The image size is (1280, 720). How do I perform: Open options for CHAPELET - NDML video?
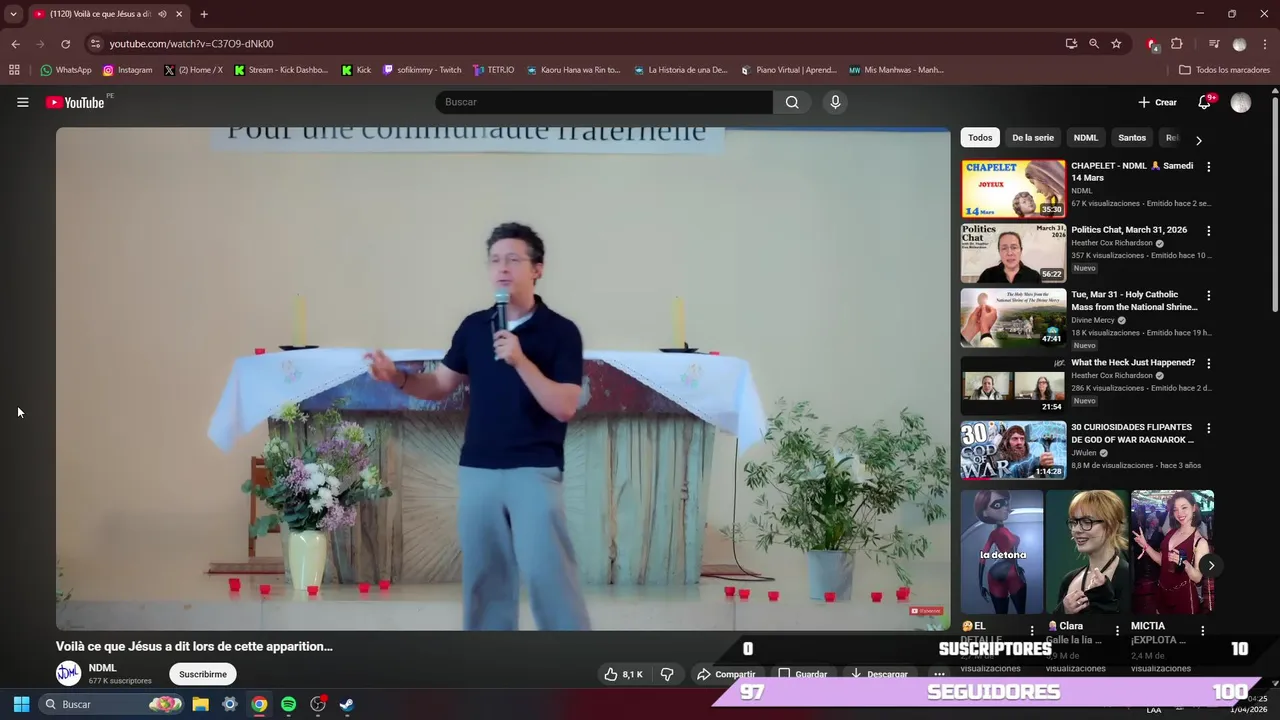1208,167
